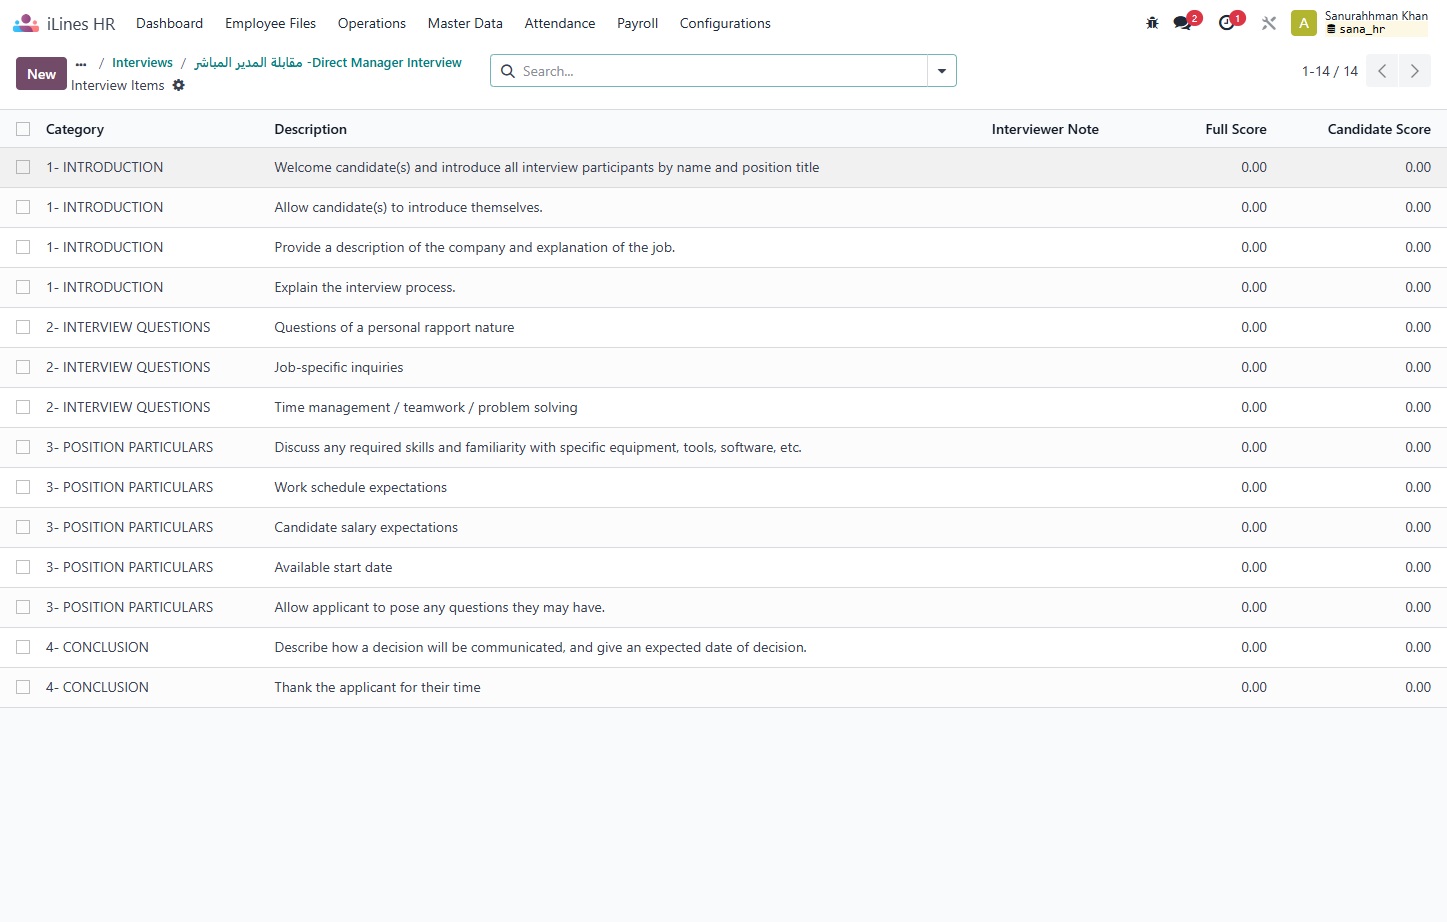Go to the previous page arrow
Viewport: 1447px width, 922px height.
(x=1382, y=71)
